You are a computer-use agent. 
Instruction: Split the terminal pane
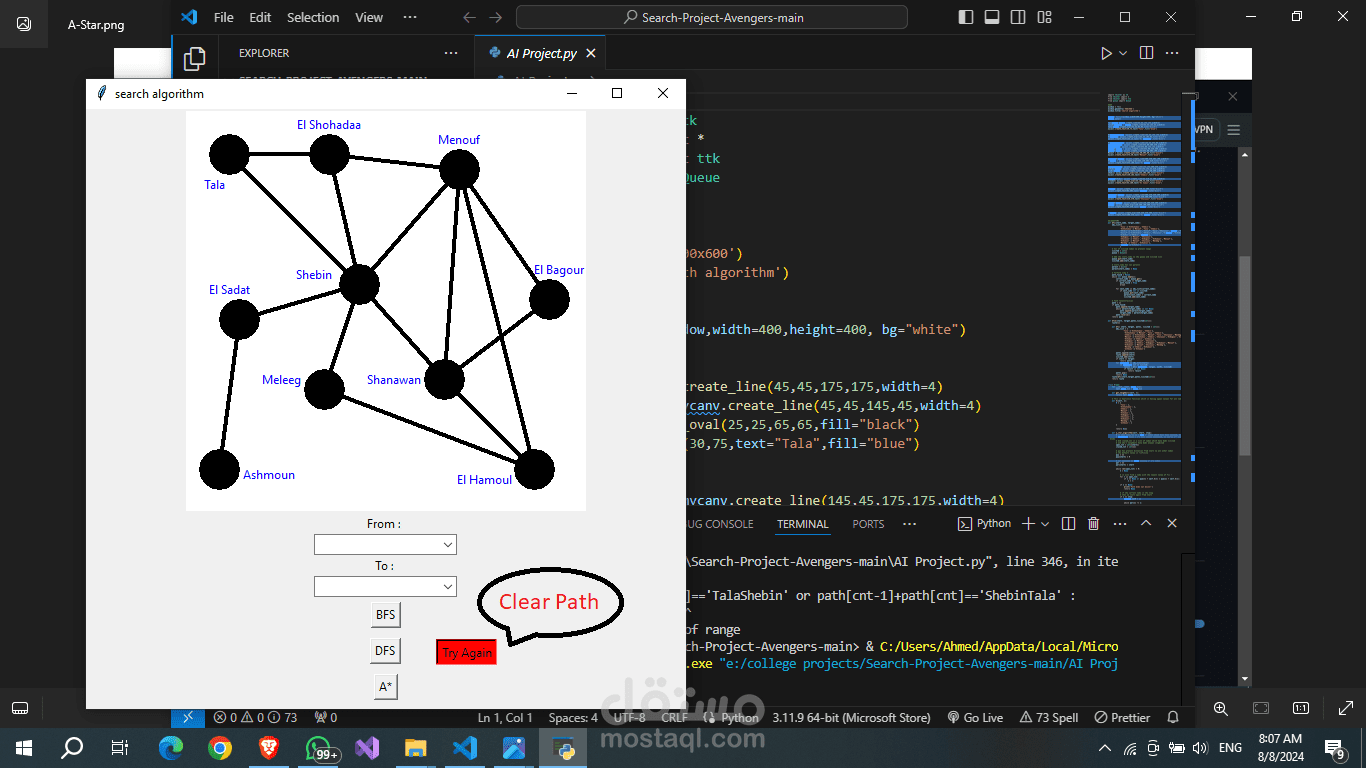(x=1068, y=523)
